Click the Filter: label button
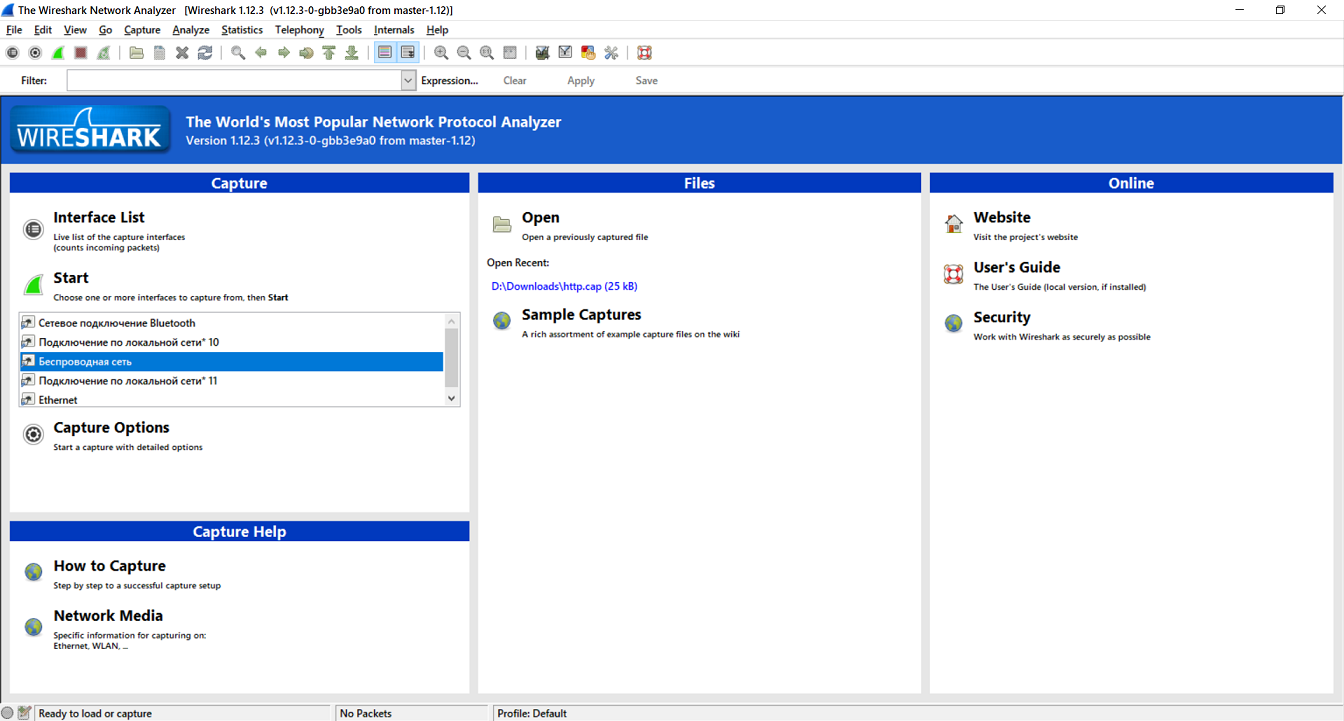Viewport: 1344px width, 721px height. 34,80
